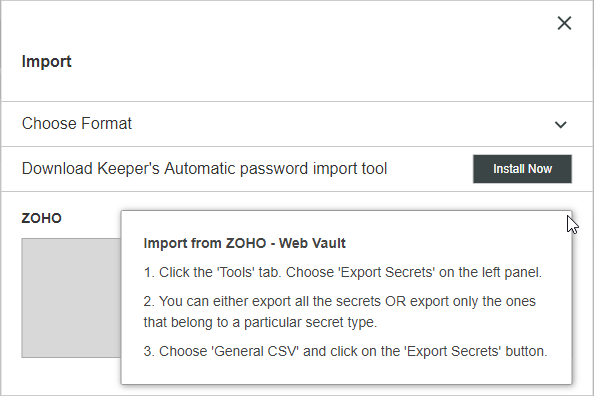Screen dimensions: 594x396
Task: Click 'Export Secrets' button mention in step 3
Action: [x=453, y=351]
